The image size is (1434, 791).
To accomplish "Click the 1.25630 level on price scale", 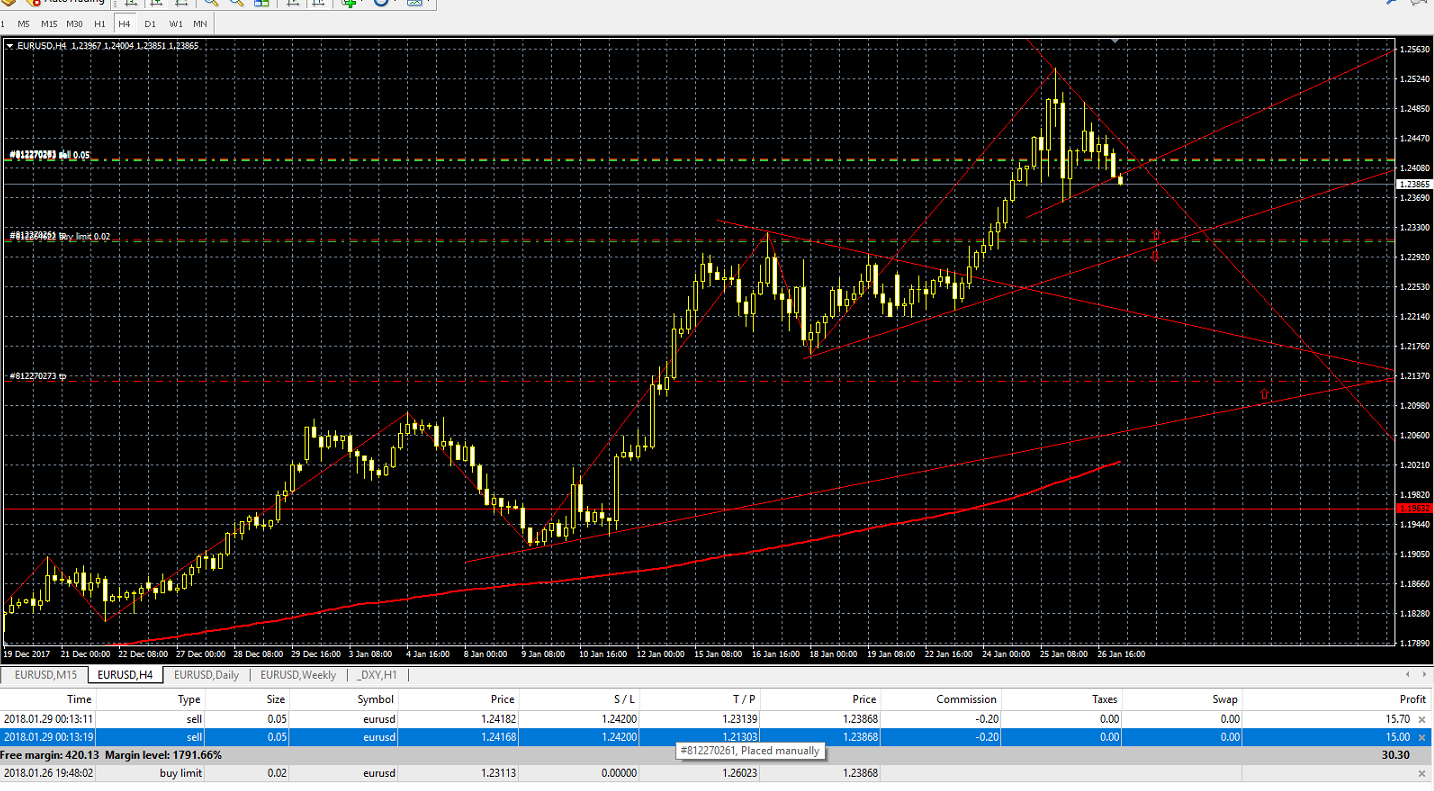I will 1415,49.
